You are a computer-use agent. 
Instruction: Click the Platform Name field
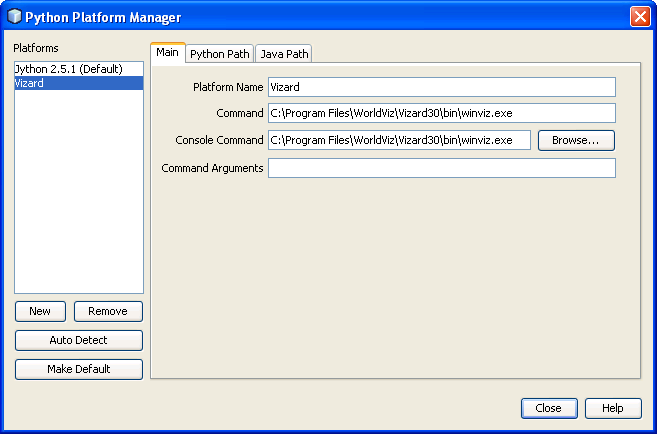[442, 87]
